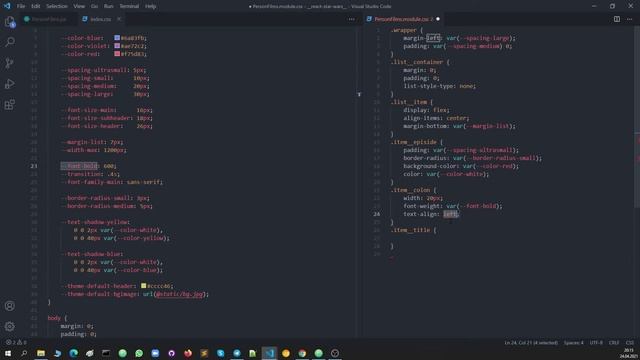Click the '.list__container {' selector
This screenshot has width=640, height=360.
(420, 62)
